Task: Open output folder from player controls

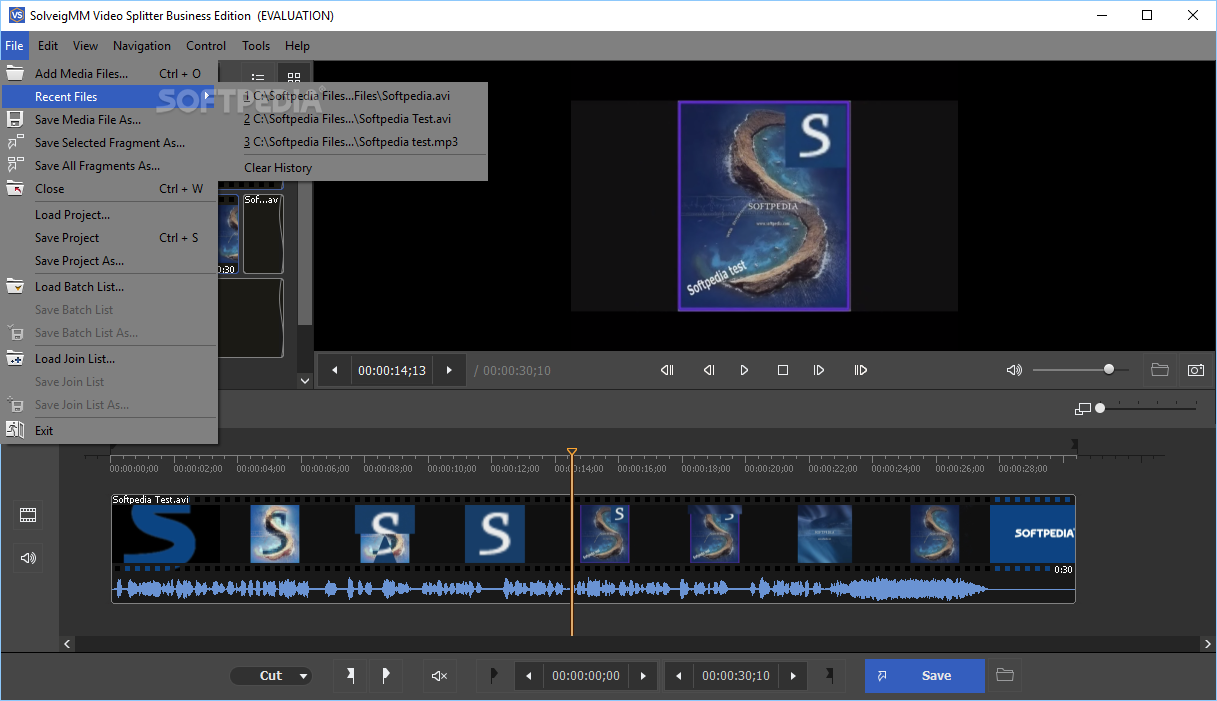Action: pos(1160,370)
